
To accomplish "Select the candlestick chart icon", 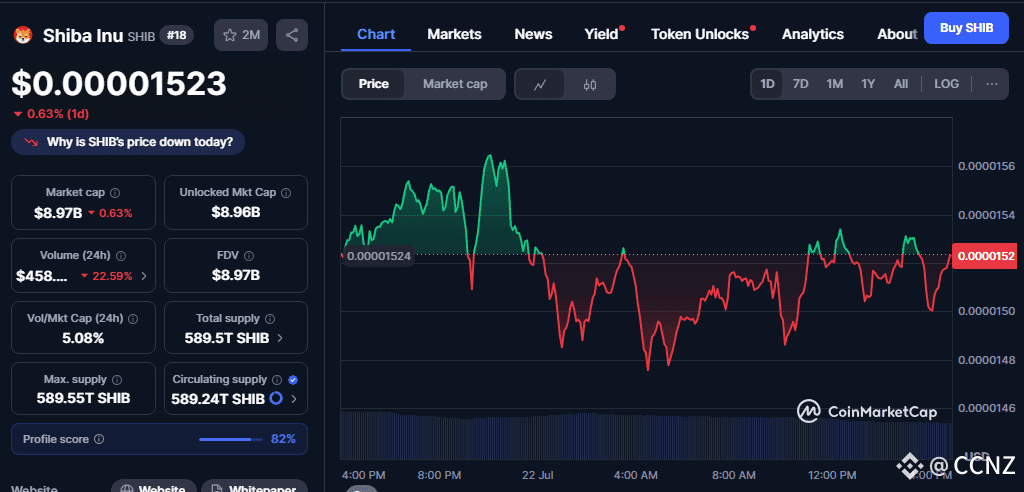I will (x=590, y=84).
